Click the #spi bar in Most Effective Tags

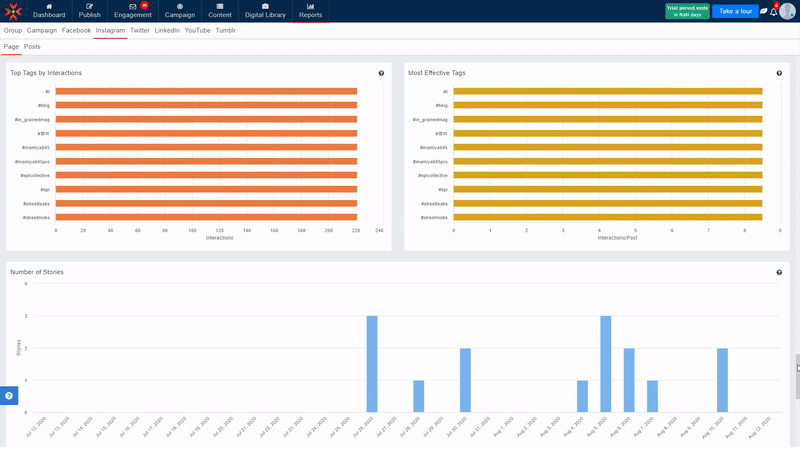[x=608, y=189]
